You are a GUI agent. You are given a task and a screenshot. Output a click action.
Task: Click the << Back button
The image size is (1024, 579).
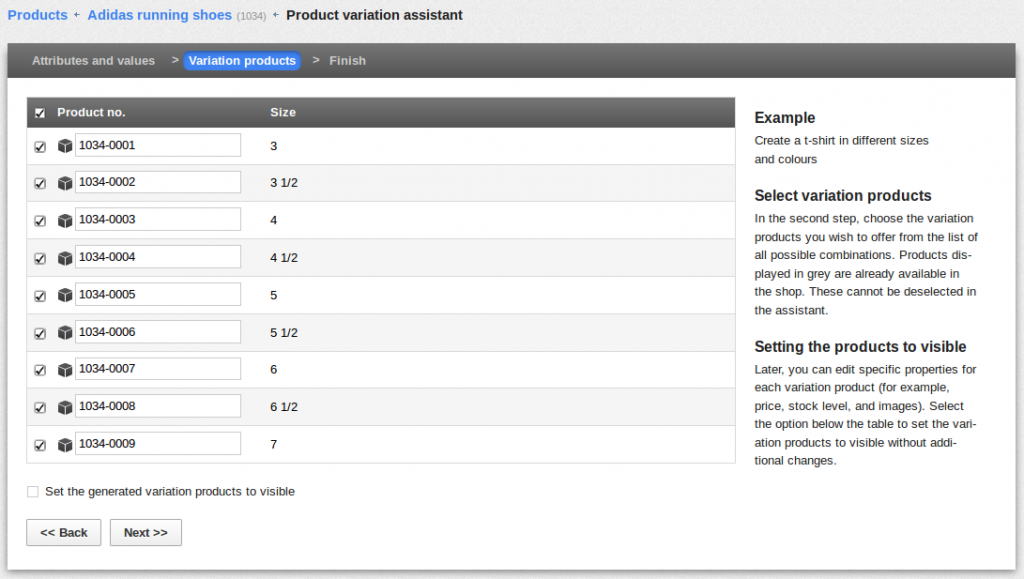click(63, 533)
